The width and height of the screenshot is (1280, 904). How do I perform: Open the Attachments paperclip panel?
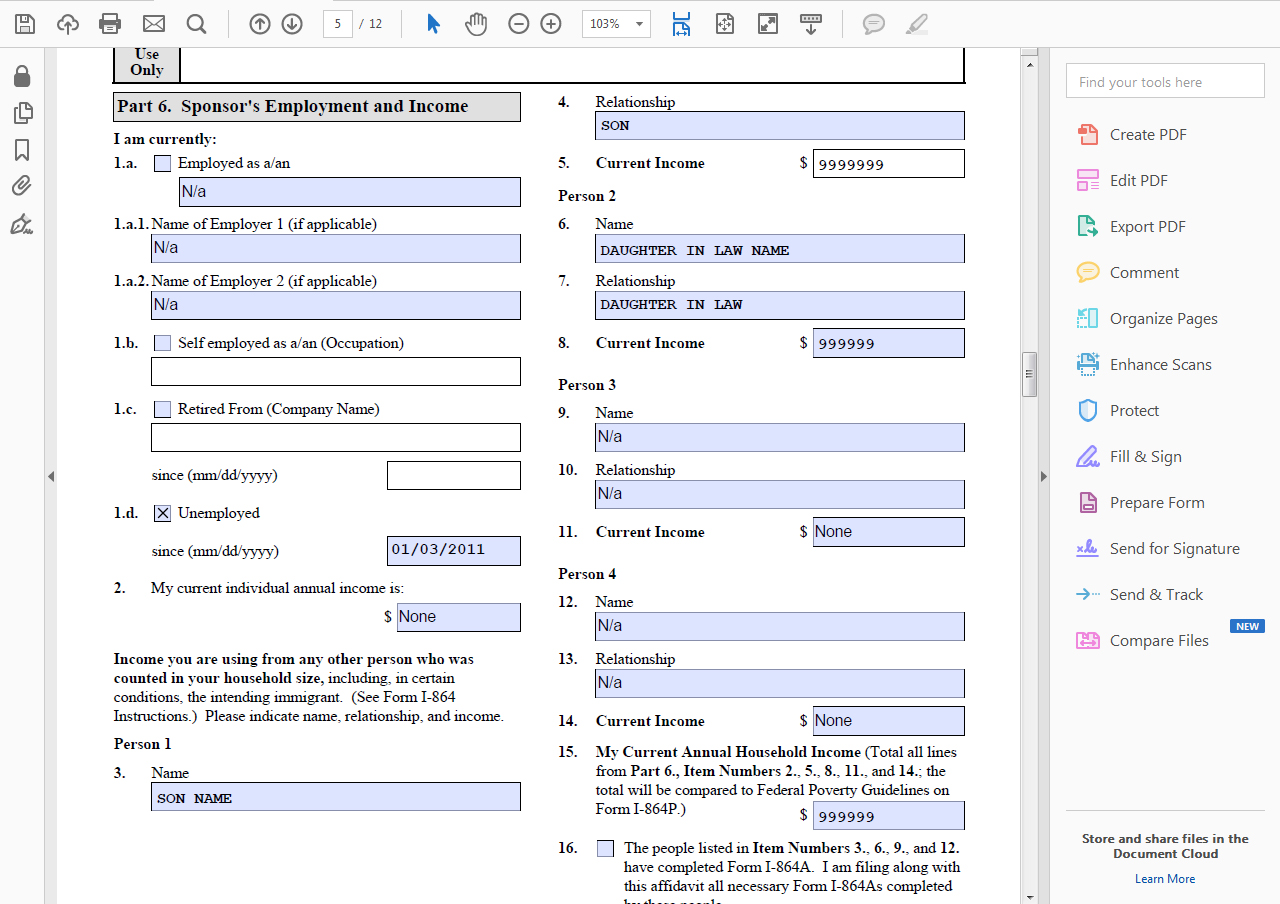point(22,186)
